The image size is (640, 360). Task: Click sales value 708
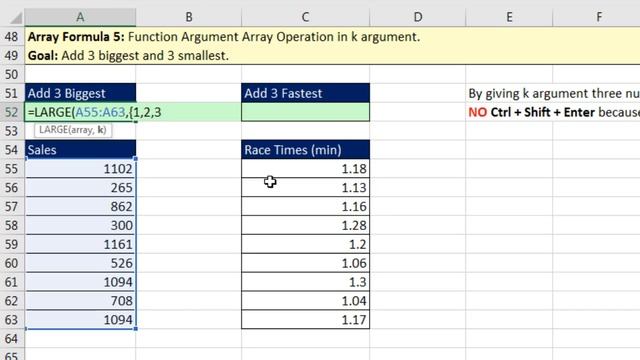point(80,300)
